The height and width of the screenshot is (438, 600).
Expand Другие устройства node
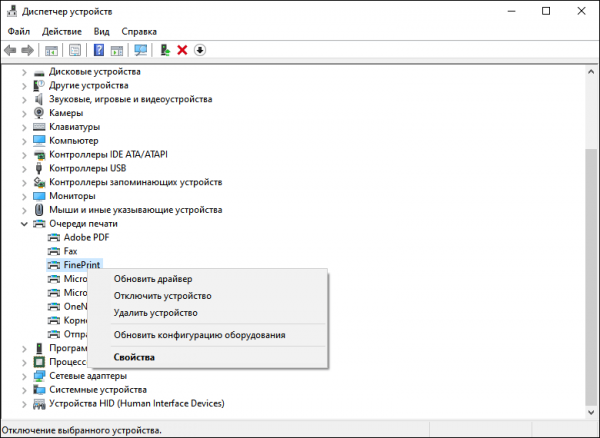pos(24,86)
